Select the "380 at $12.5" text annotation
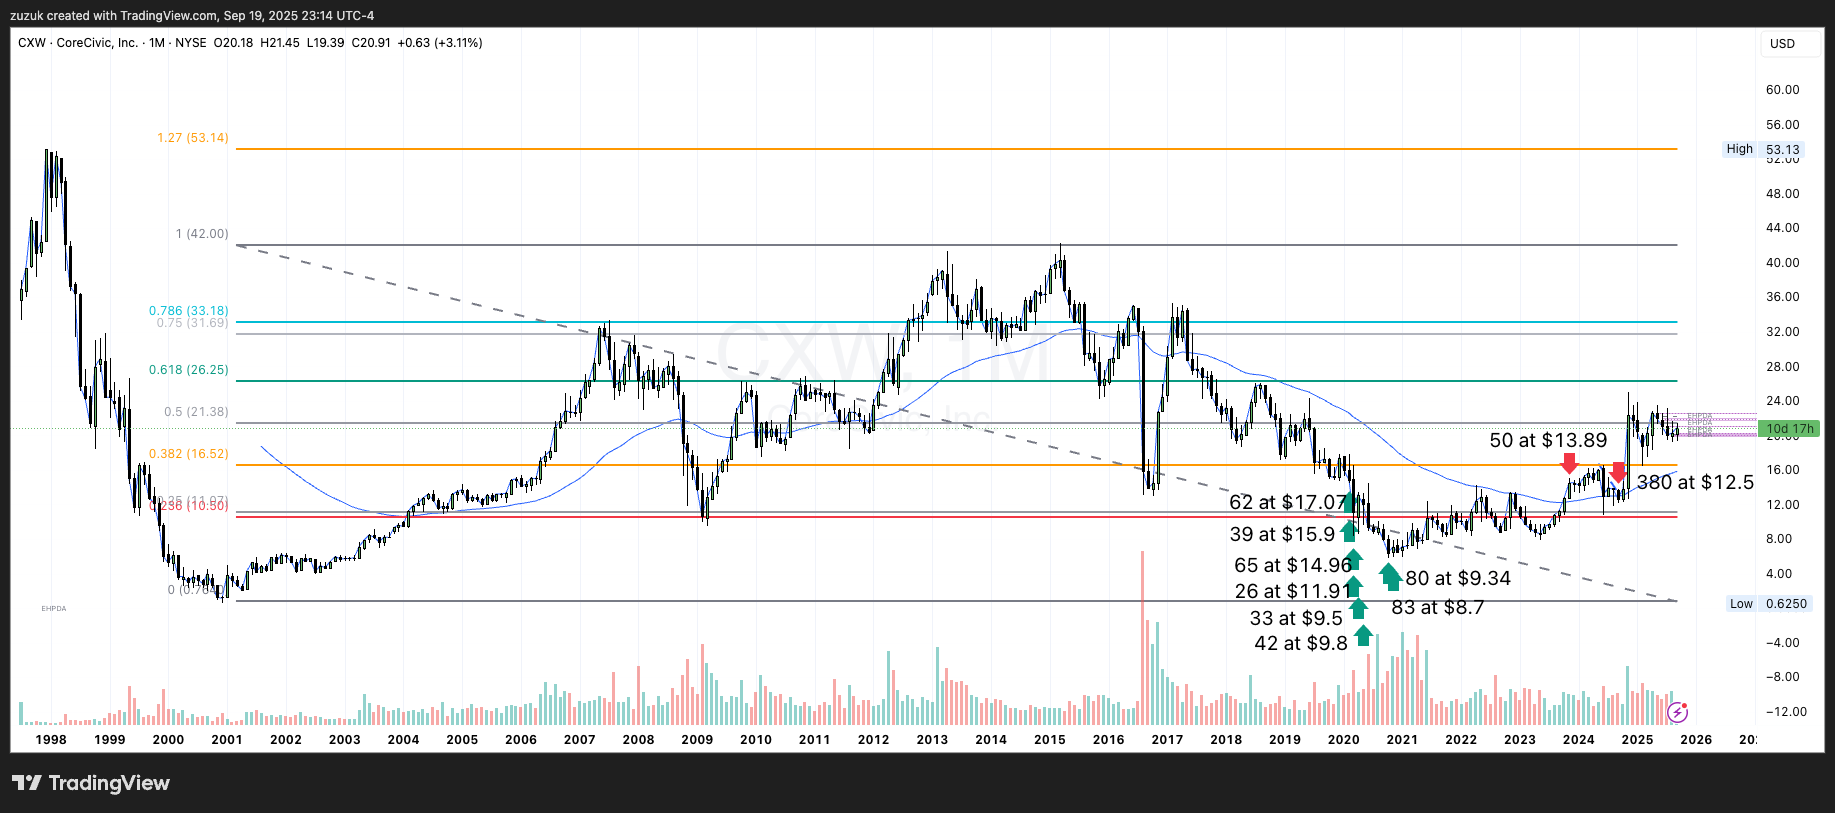The height and width of the screenshot is (813, 1835). (1695, 483)
